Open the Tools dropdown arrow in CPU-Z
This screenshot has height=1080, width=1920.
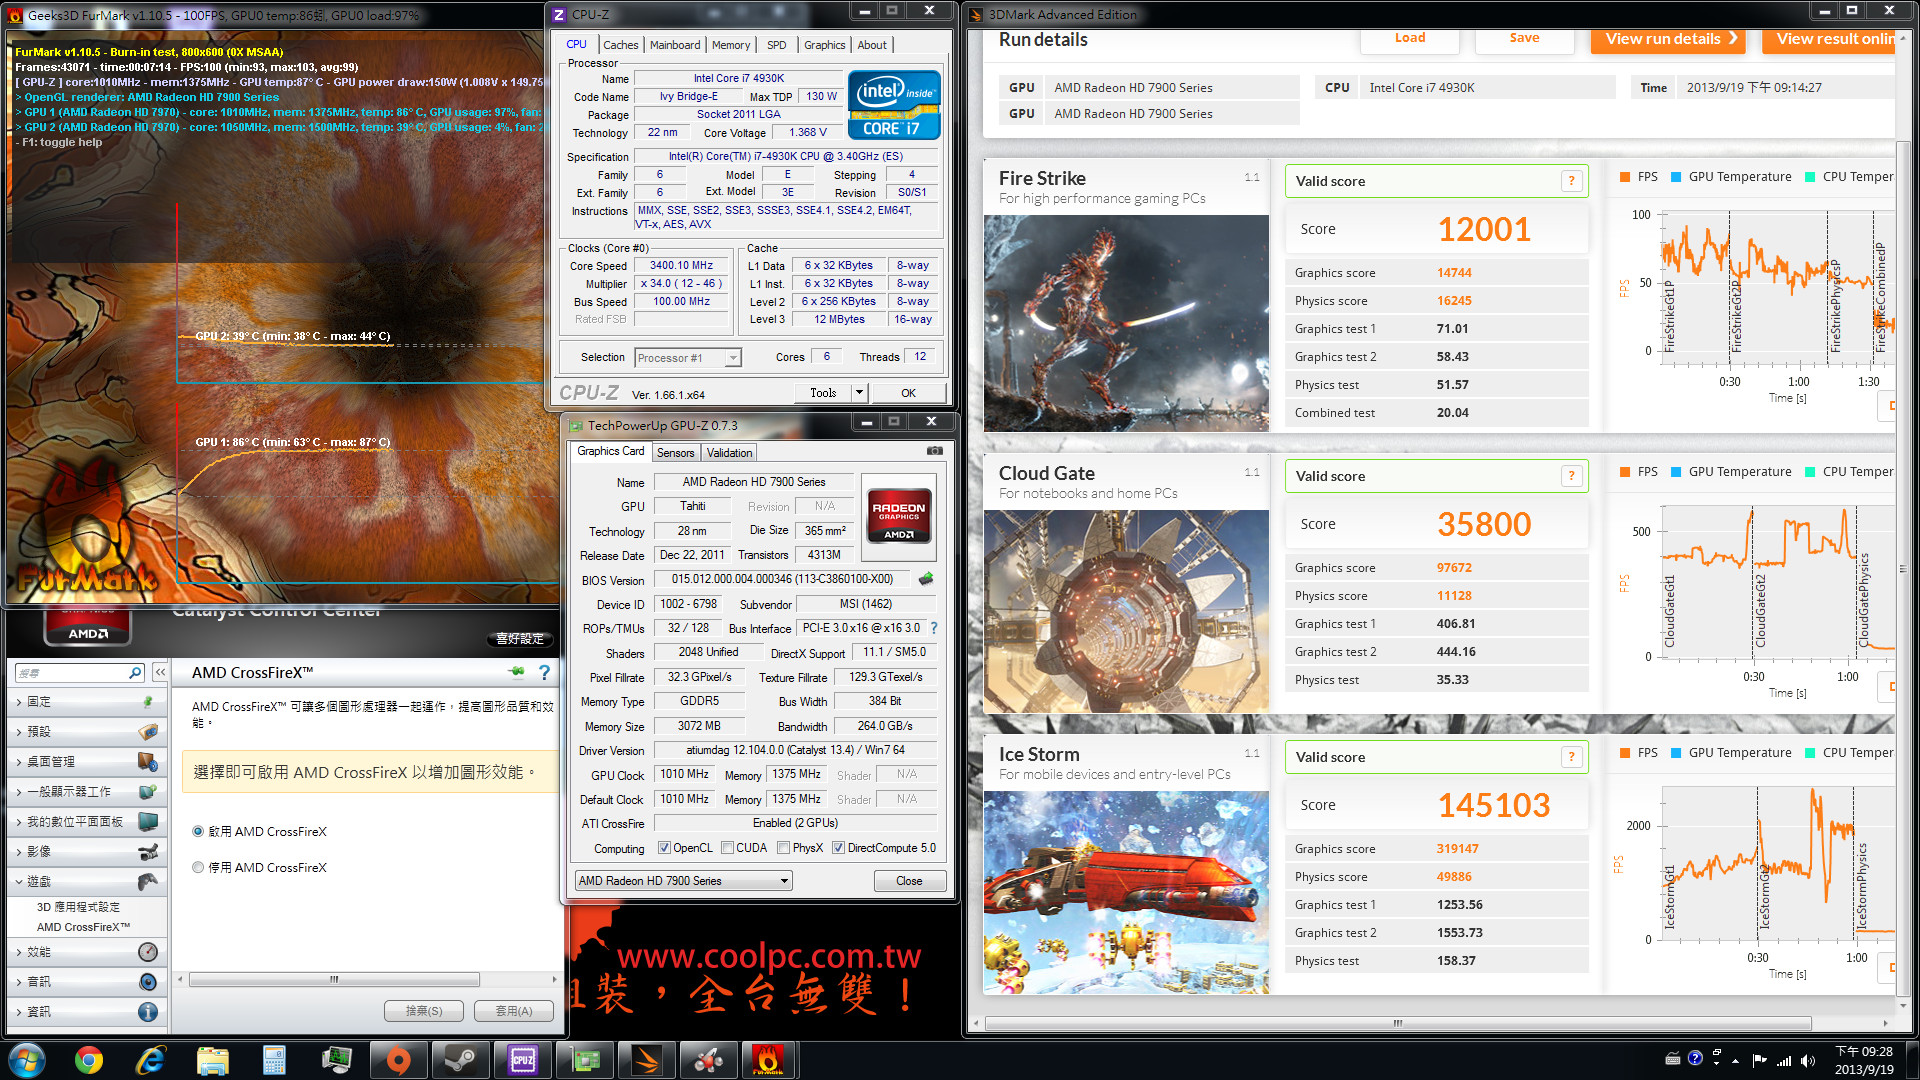click(x=859, y=393)
